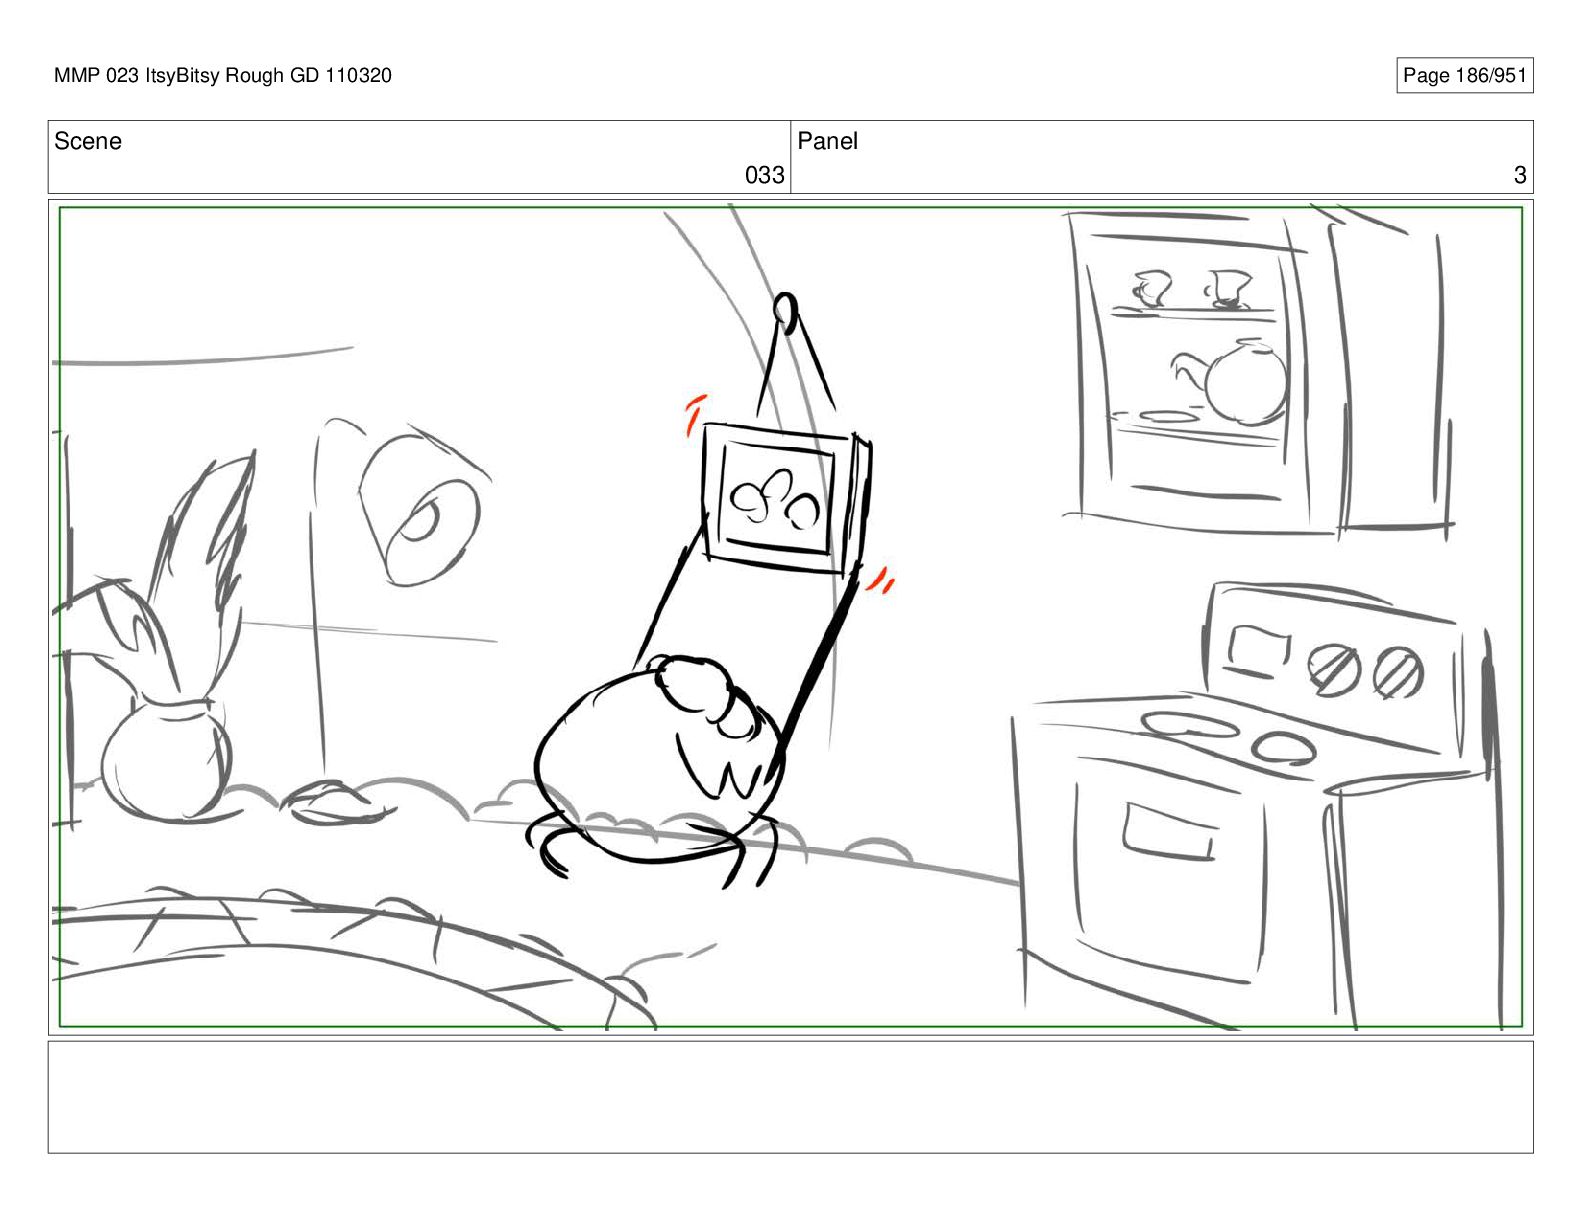1582x1225 pixels.
Task: Click the 'MMP 023 ItsyBitsy Rough GD 110320' title text
Action: 223,75
